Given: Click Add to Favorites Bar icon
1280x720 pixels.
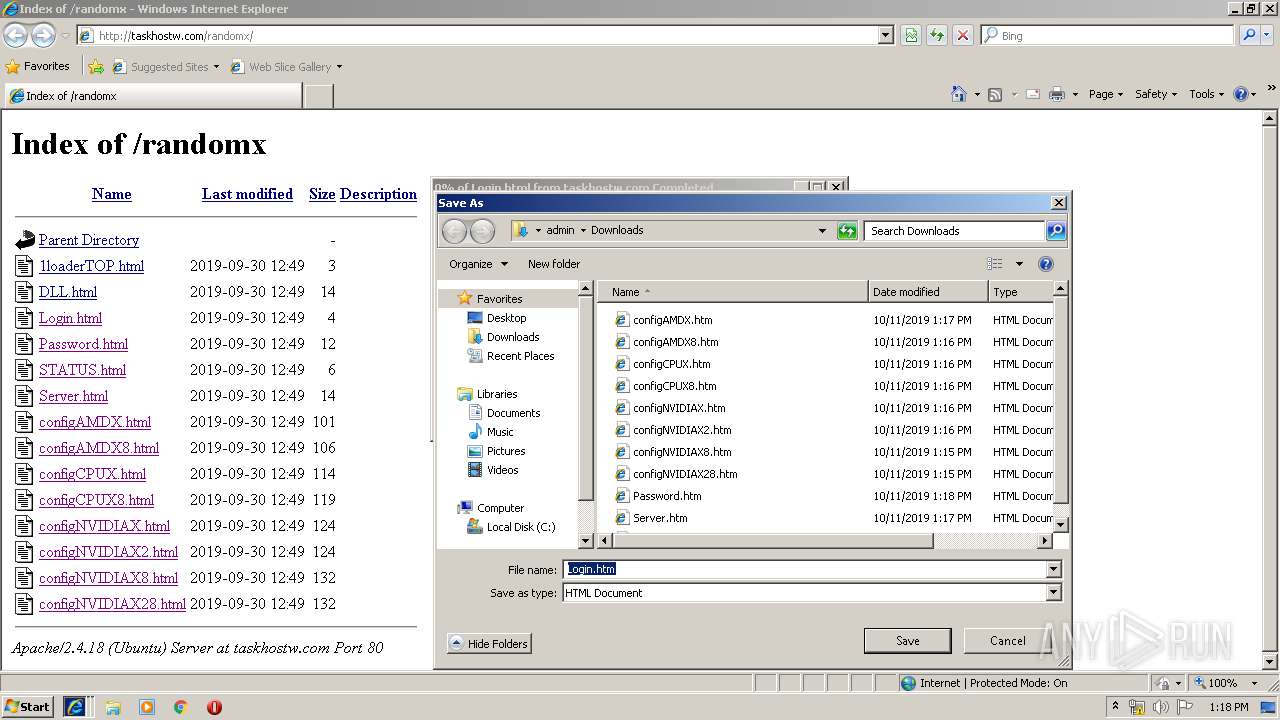Looking at the screenshot, I should click(96, 67).
